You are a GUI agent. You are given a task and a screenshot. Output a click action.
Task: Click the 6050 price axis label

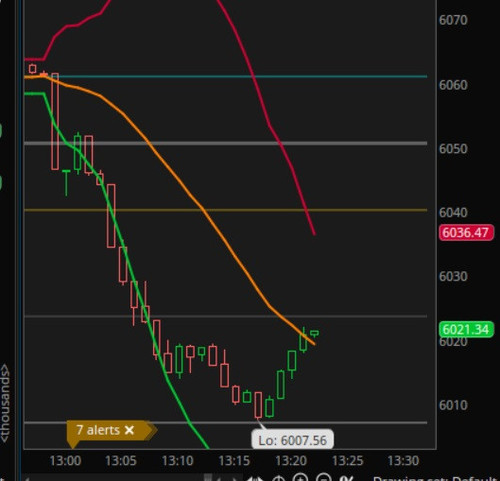pos(453,149)
